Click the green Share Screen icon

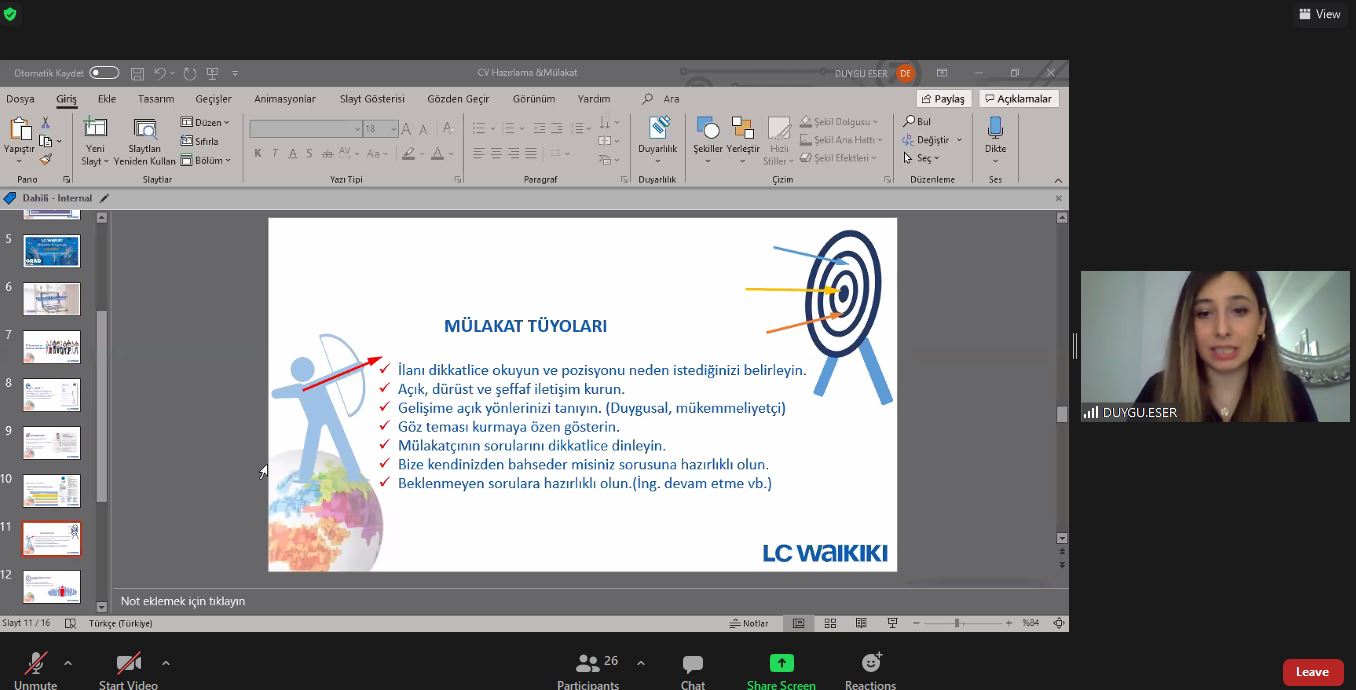781,663
